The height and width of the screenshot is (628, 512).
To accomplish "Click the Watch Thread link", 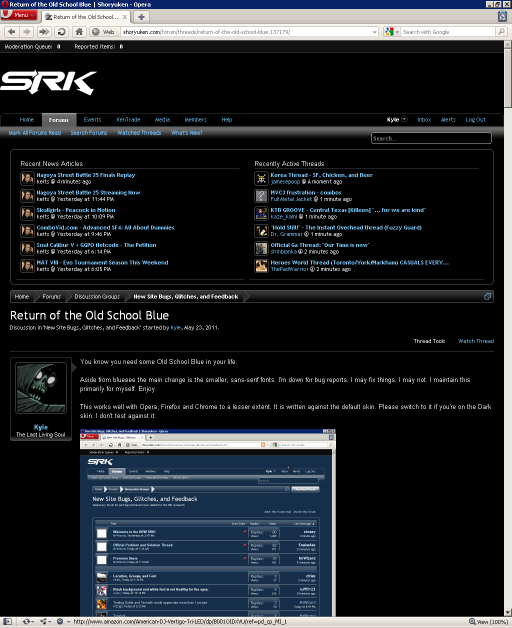I will [476, 341].
